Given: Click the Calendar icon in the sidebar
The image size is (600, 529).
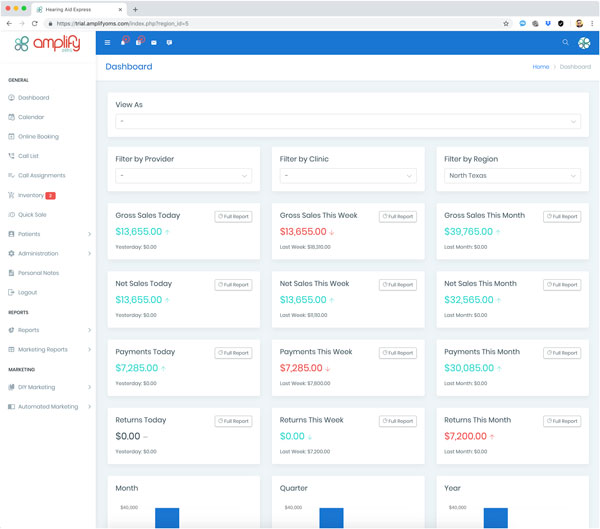Looking at the screenshot, I should pyautogui.click(x=11, y=117).
